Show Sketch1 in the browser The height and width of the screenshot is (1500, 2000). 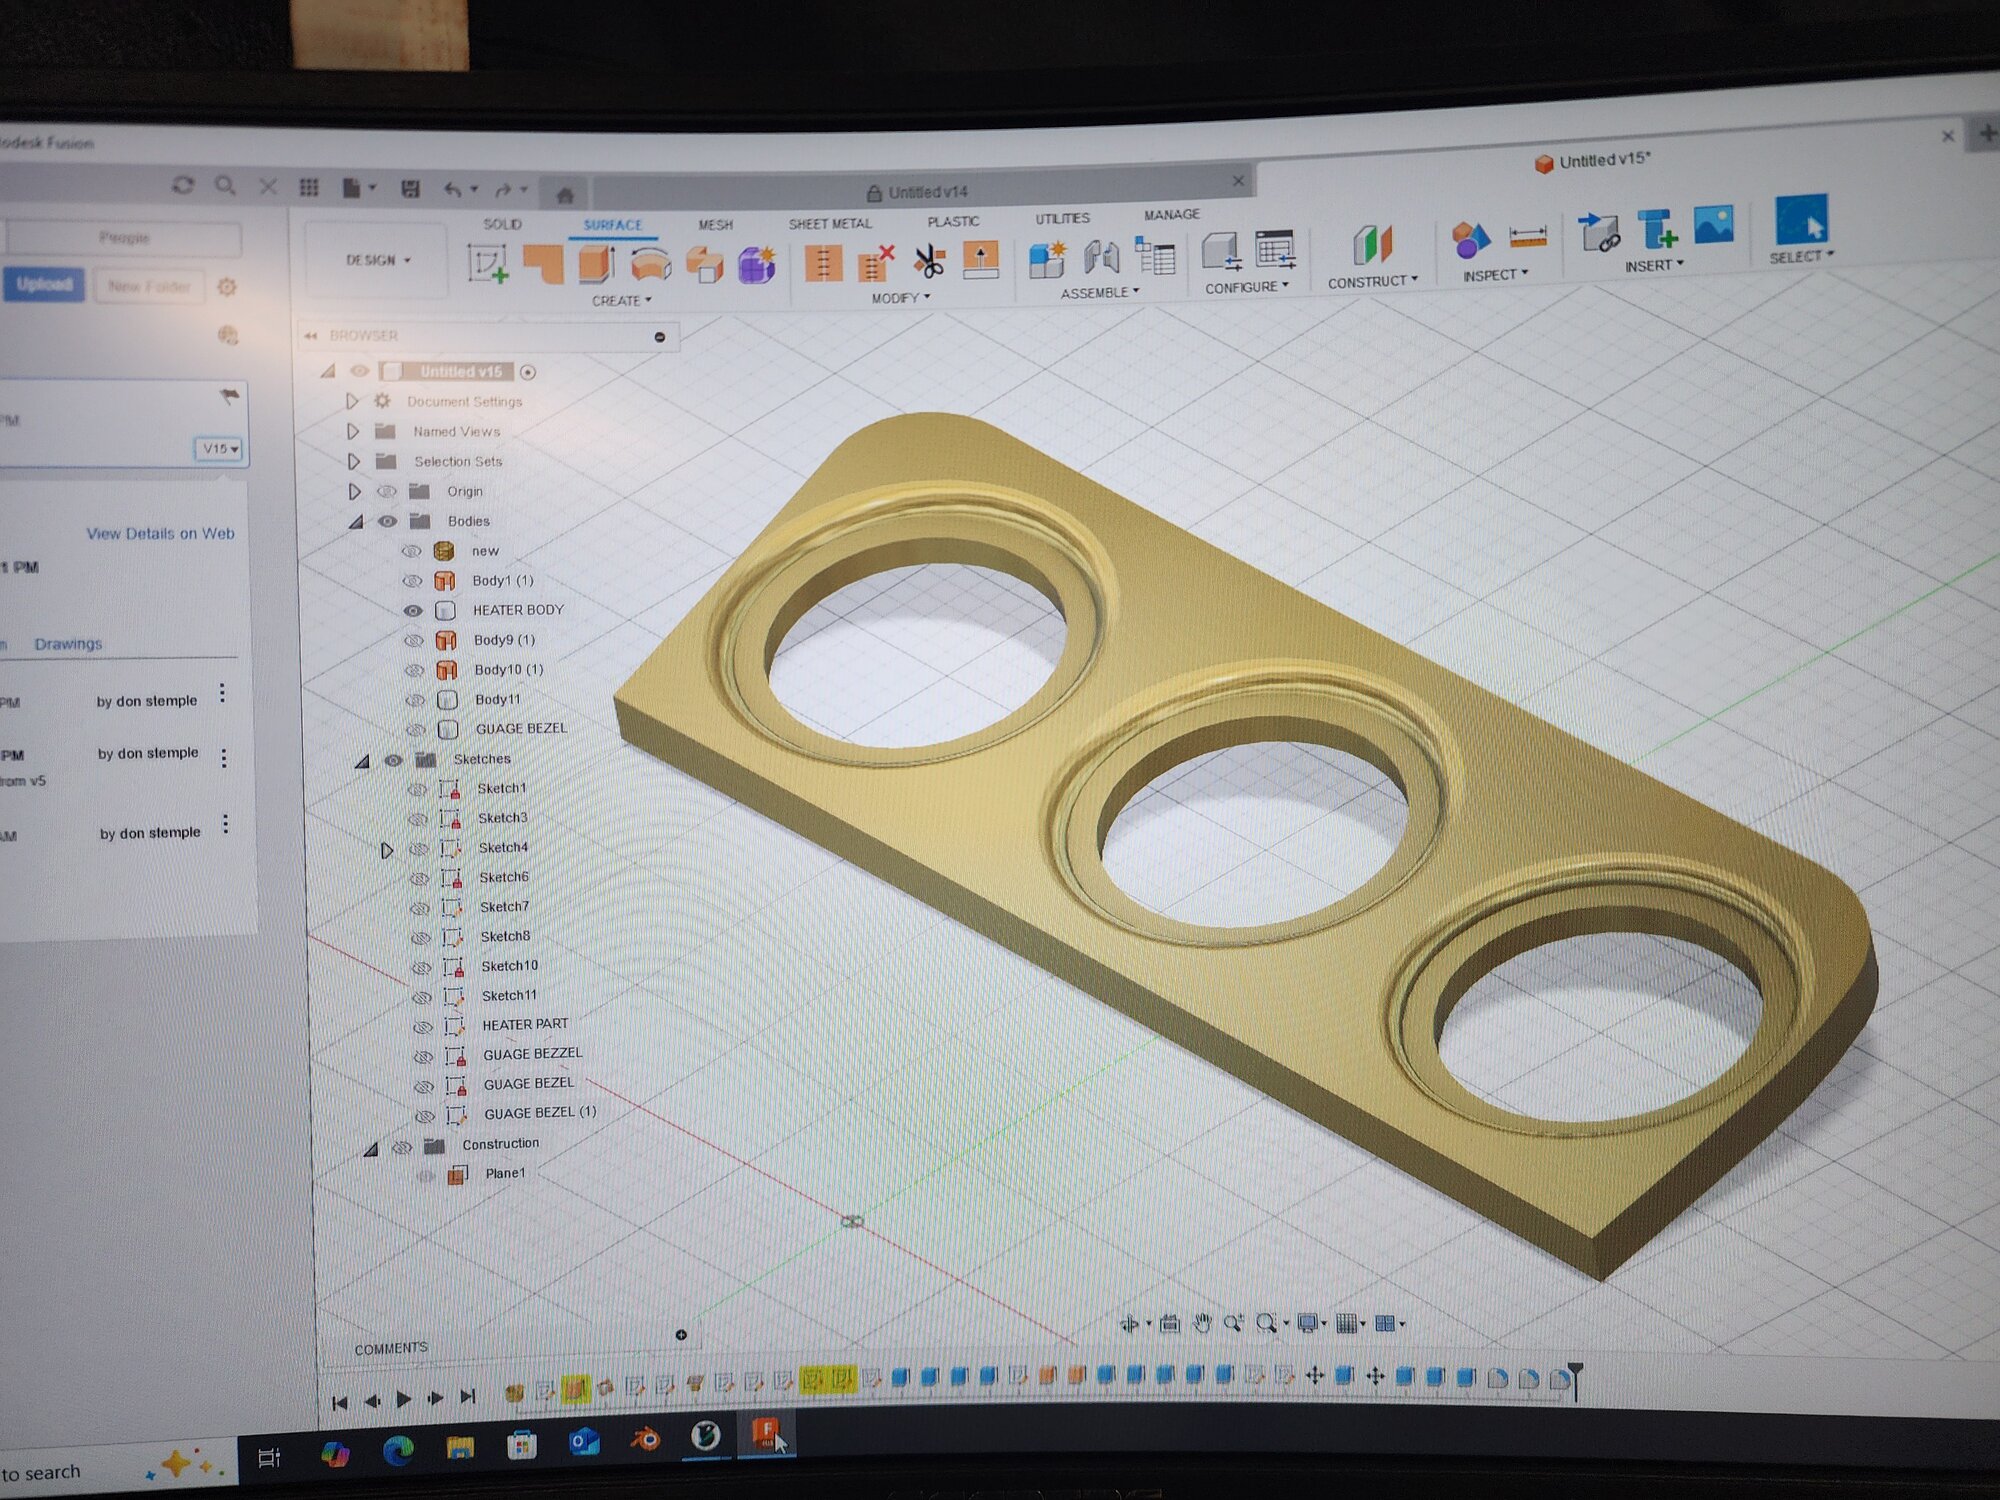coord(417,789)
